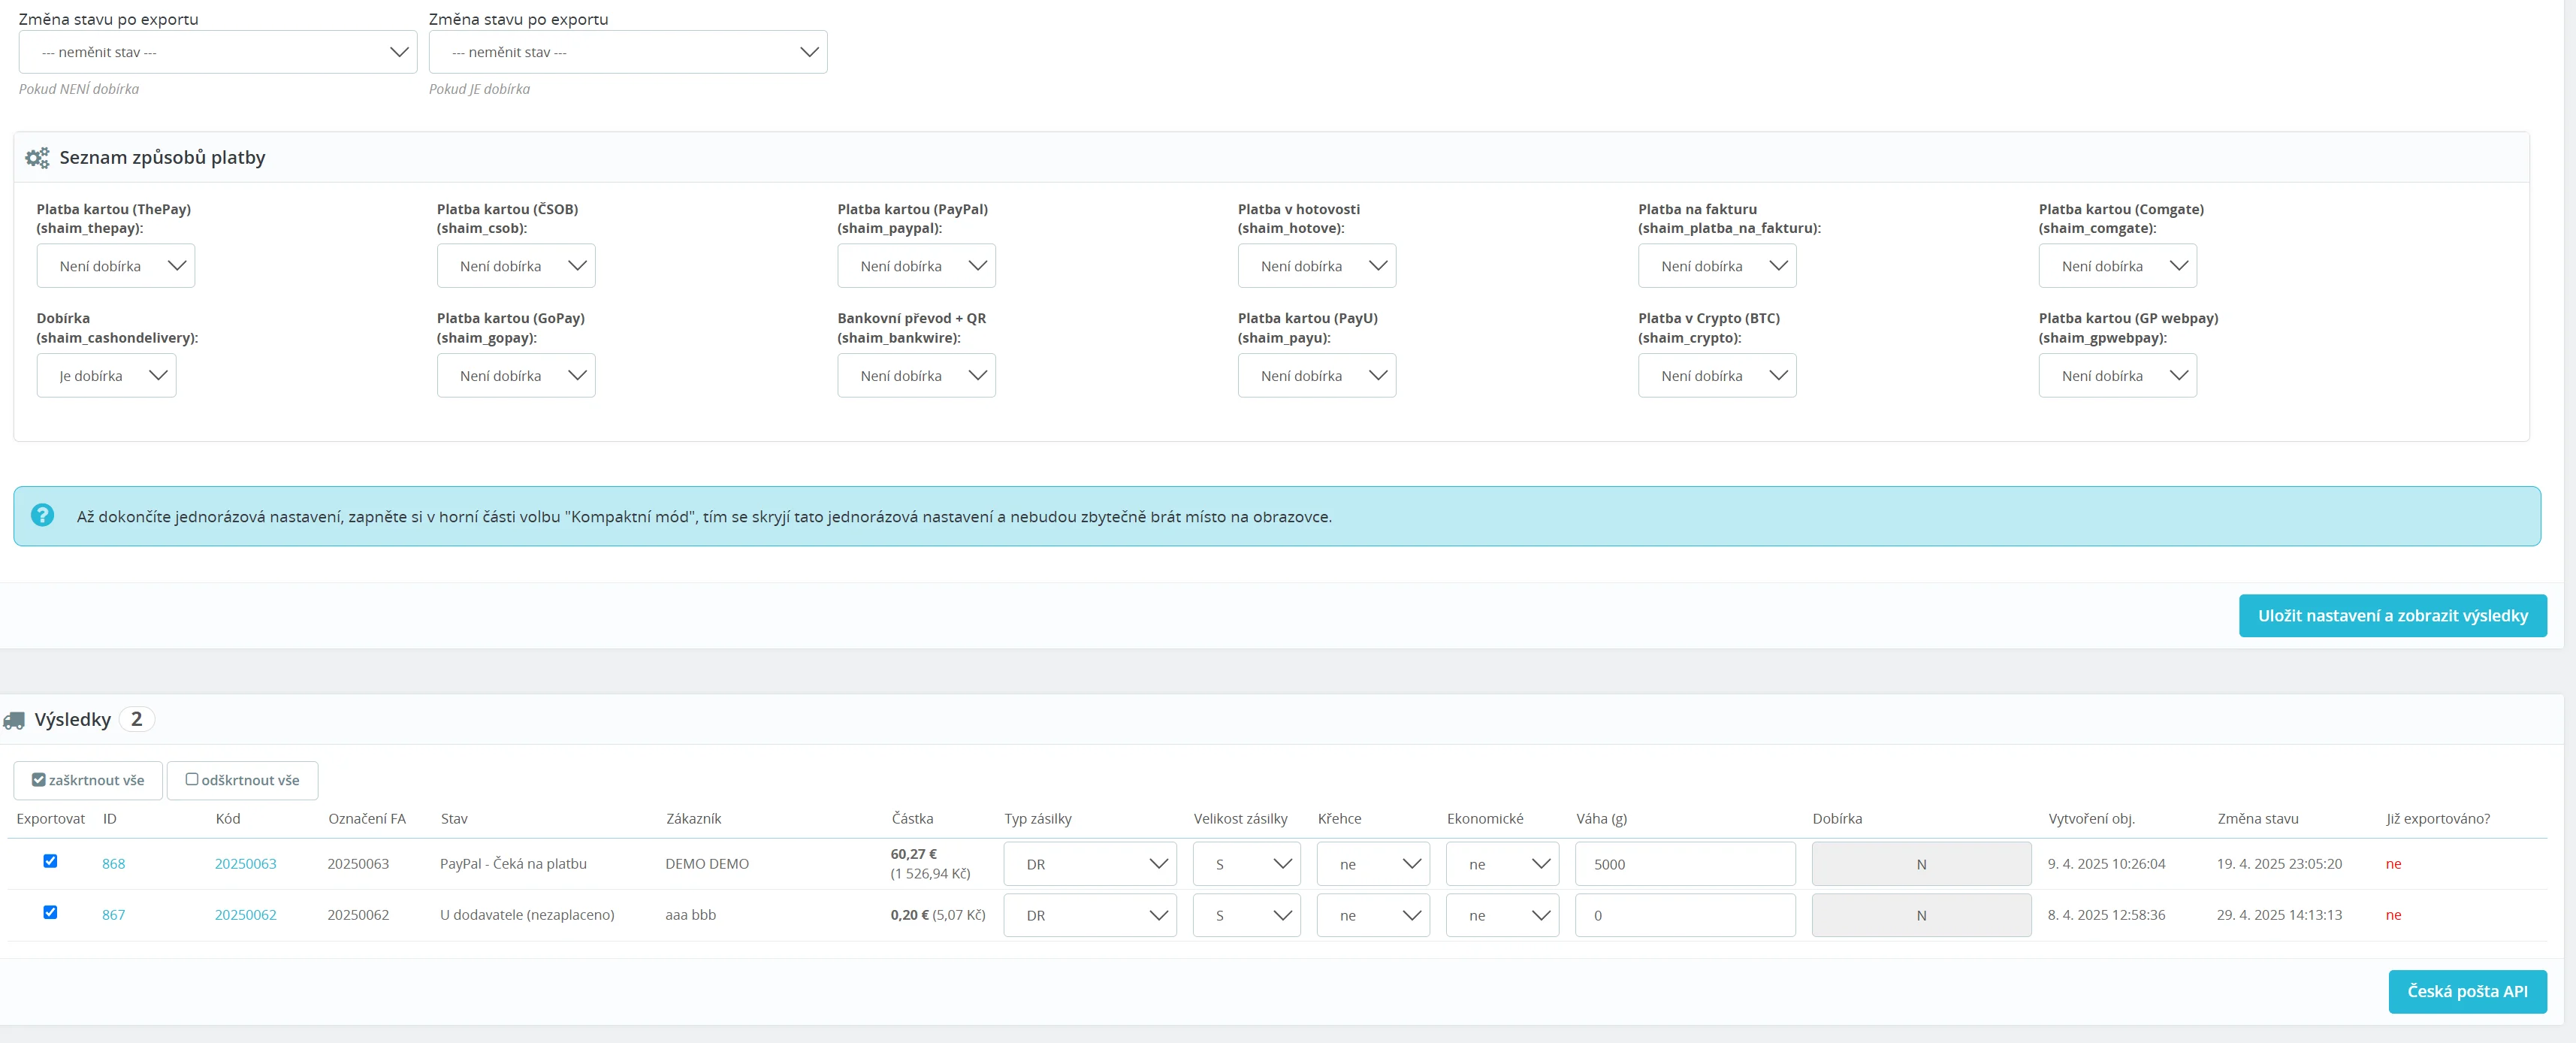Click 'Uložit nastavení a zobrazit výsledky' button
Screen dimensions: 2576x1043
pos(2391,616)
